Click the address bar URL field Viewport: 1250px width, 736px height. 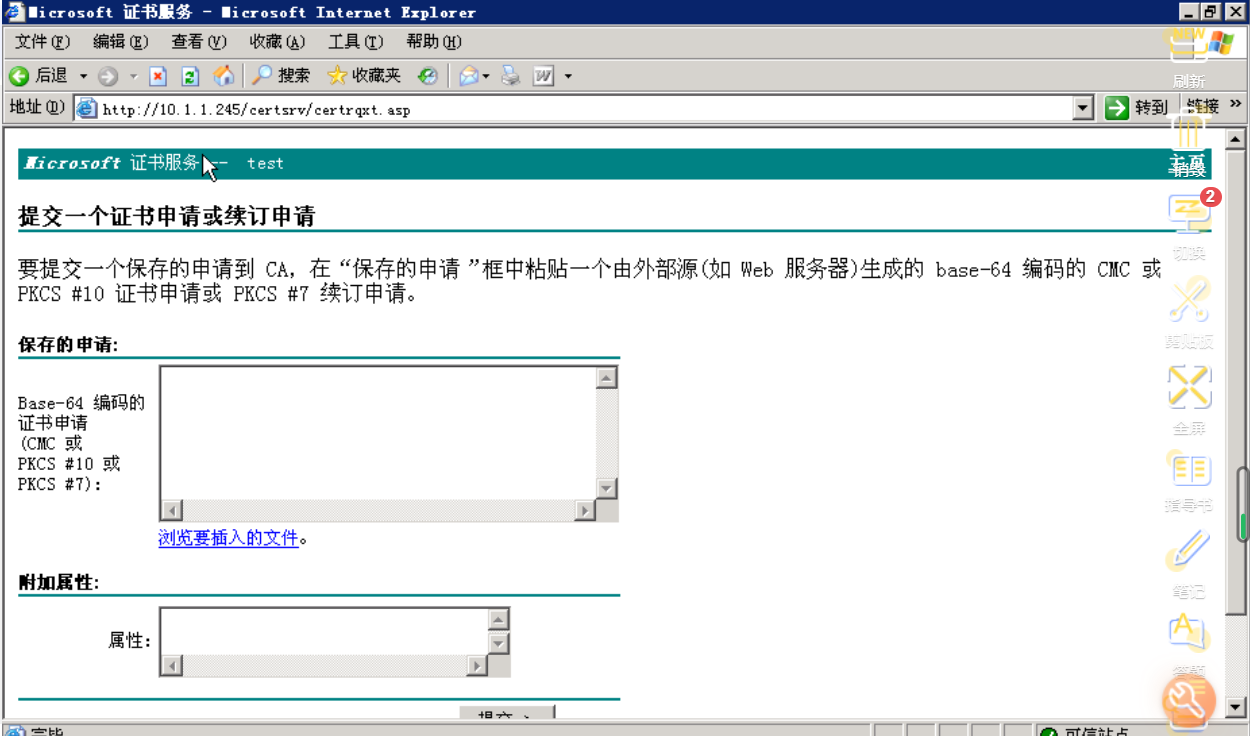click(585, 109)
